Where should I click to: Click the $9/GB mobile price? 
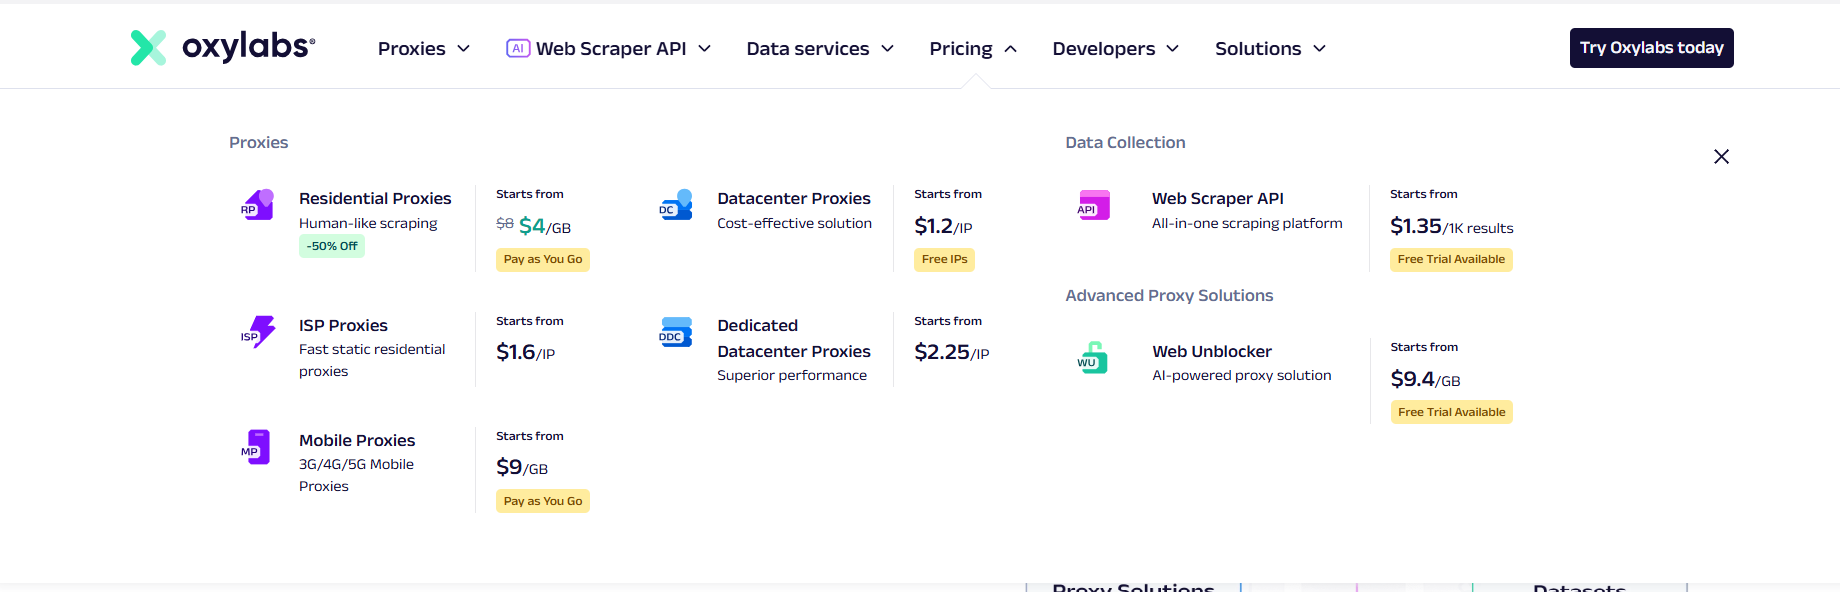tap(522, 467)
